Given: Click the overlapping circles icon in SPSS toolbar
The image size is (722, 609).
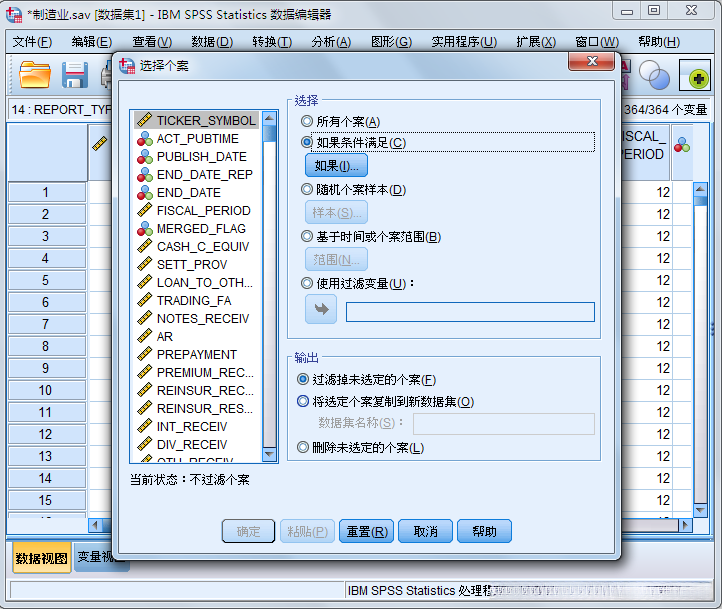Looking at the screenshot, I should coord(654,75).
